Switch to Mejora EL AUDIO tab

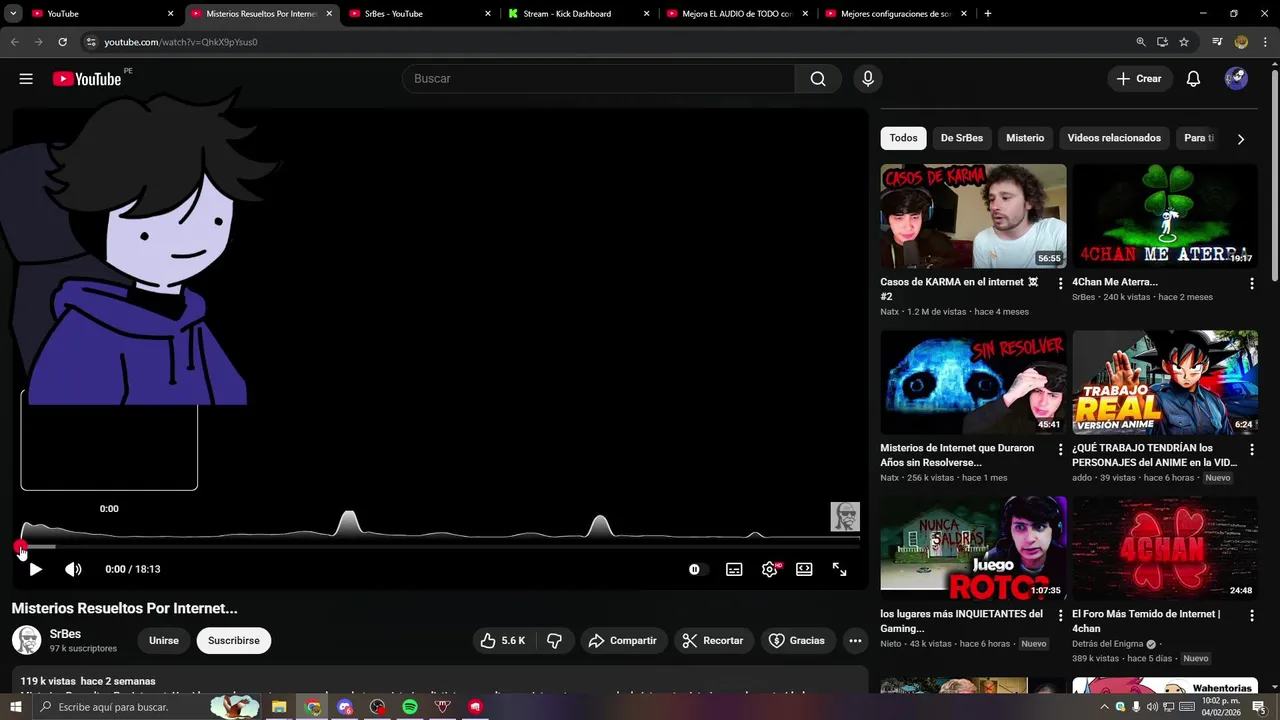point(738,14)
